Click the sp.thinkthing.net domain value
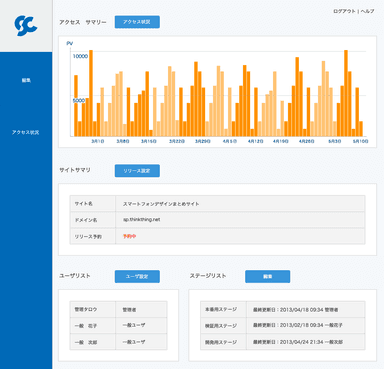 tap(142, 220)
